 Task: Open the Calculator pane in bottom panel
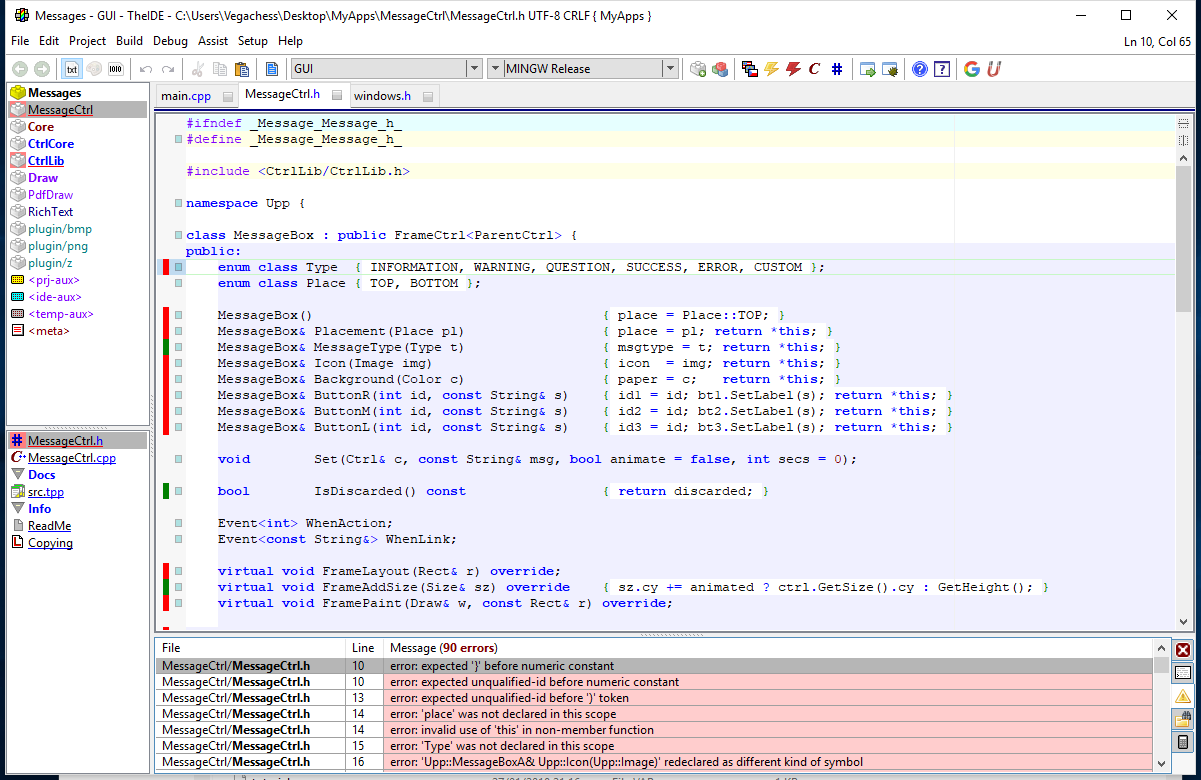1183,742
